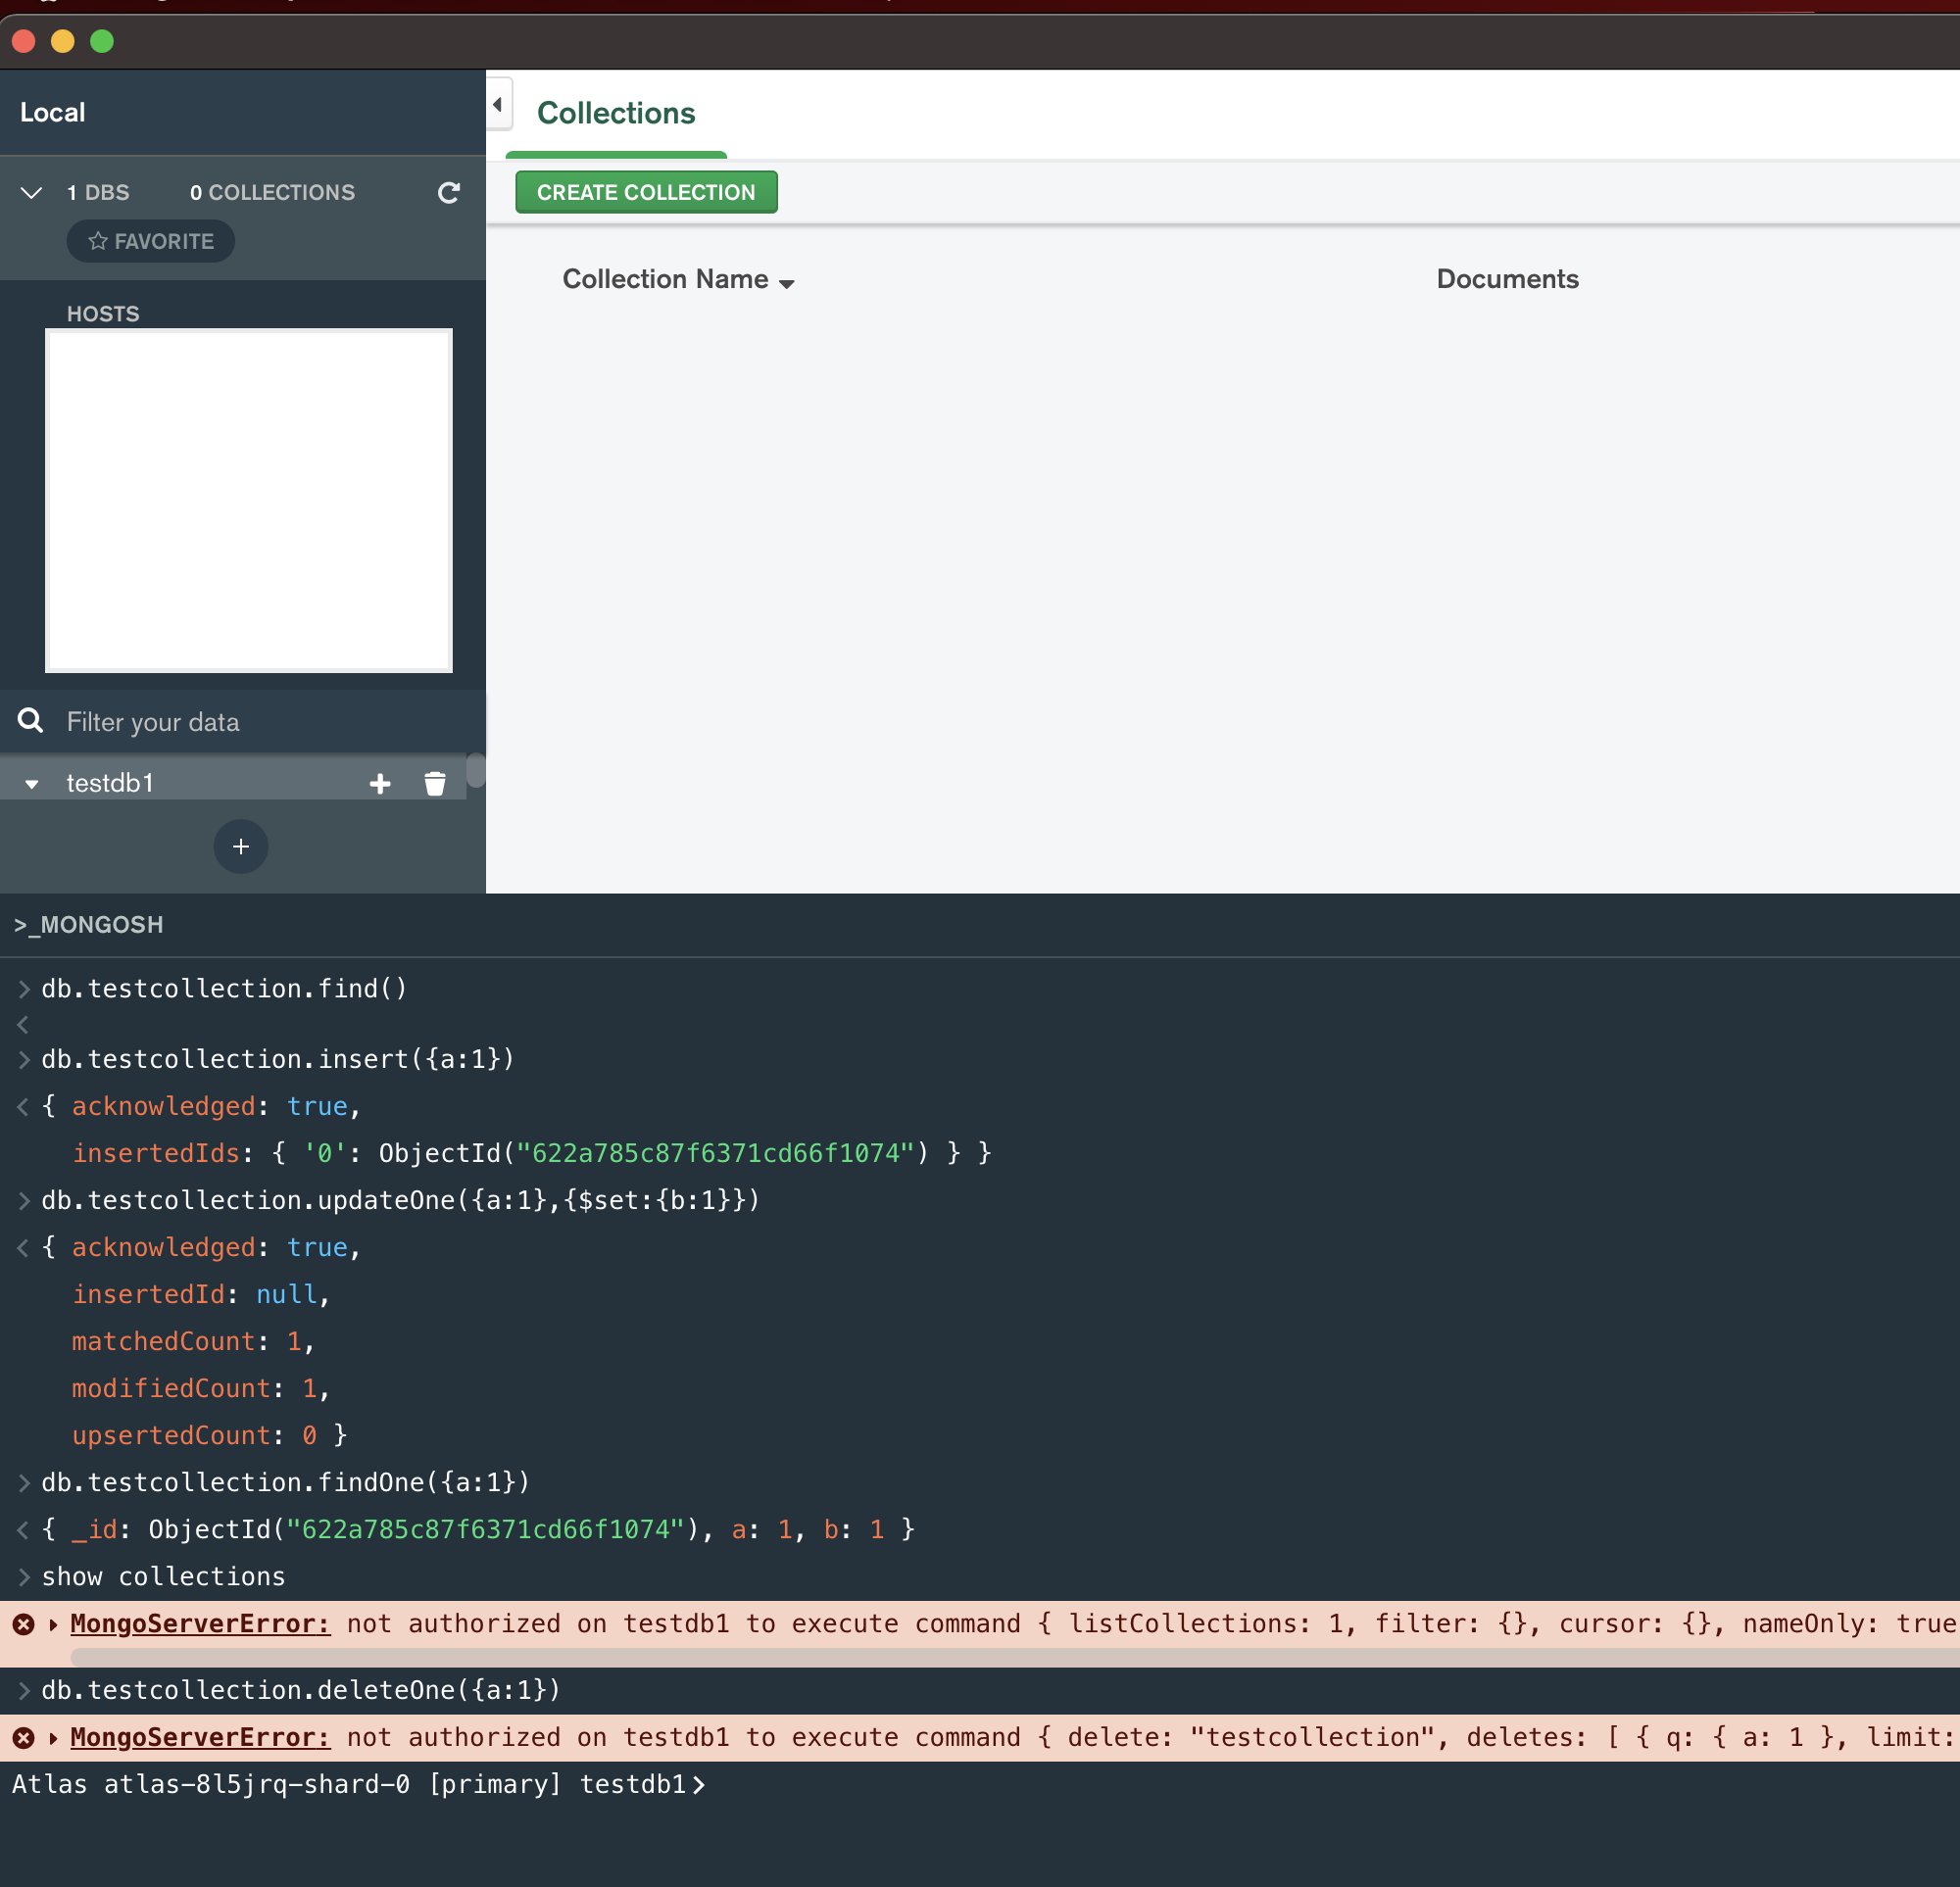Image resolution: width=1960 pixels, height=1887 pixels.
Task: Expand the listCollections MongoServerError details
Action: click(52, 1624)
